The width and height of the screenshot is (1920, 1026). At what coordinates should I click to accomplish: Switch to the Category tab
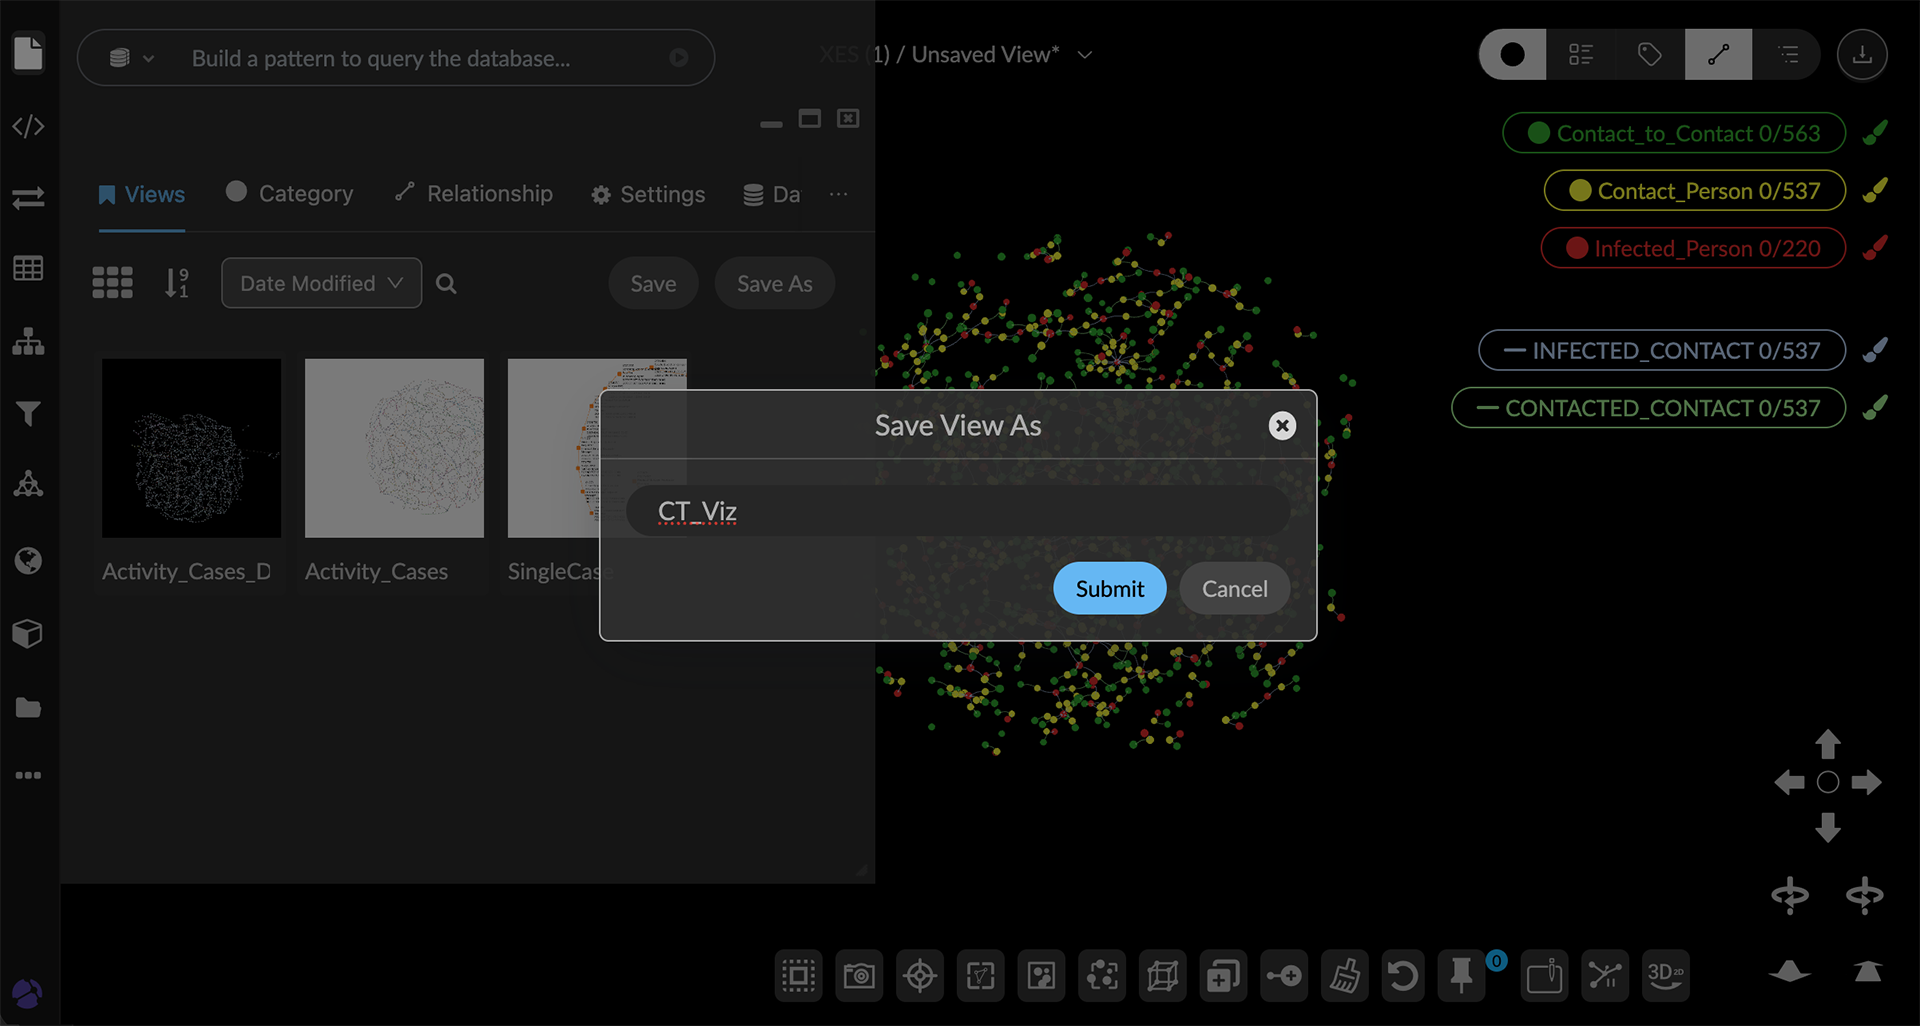coord(290,193)
